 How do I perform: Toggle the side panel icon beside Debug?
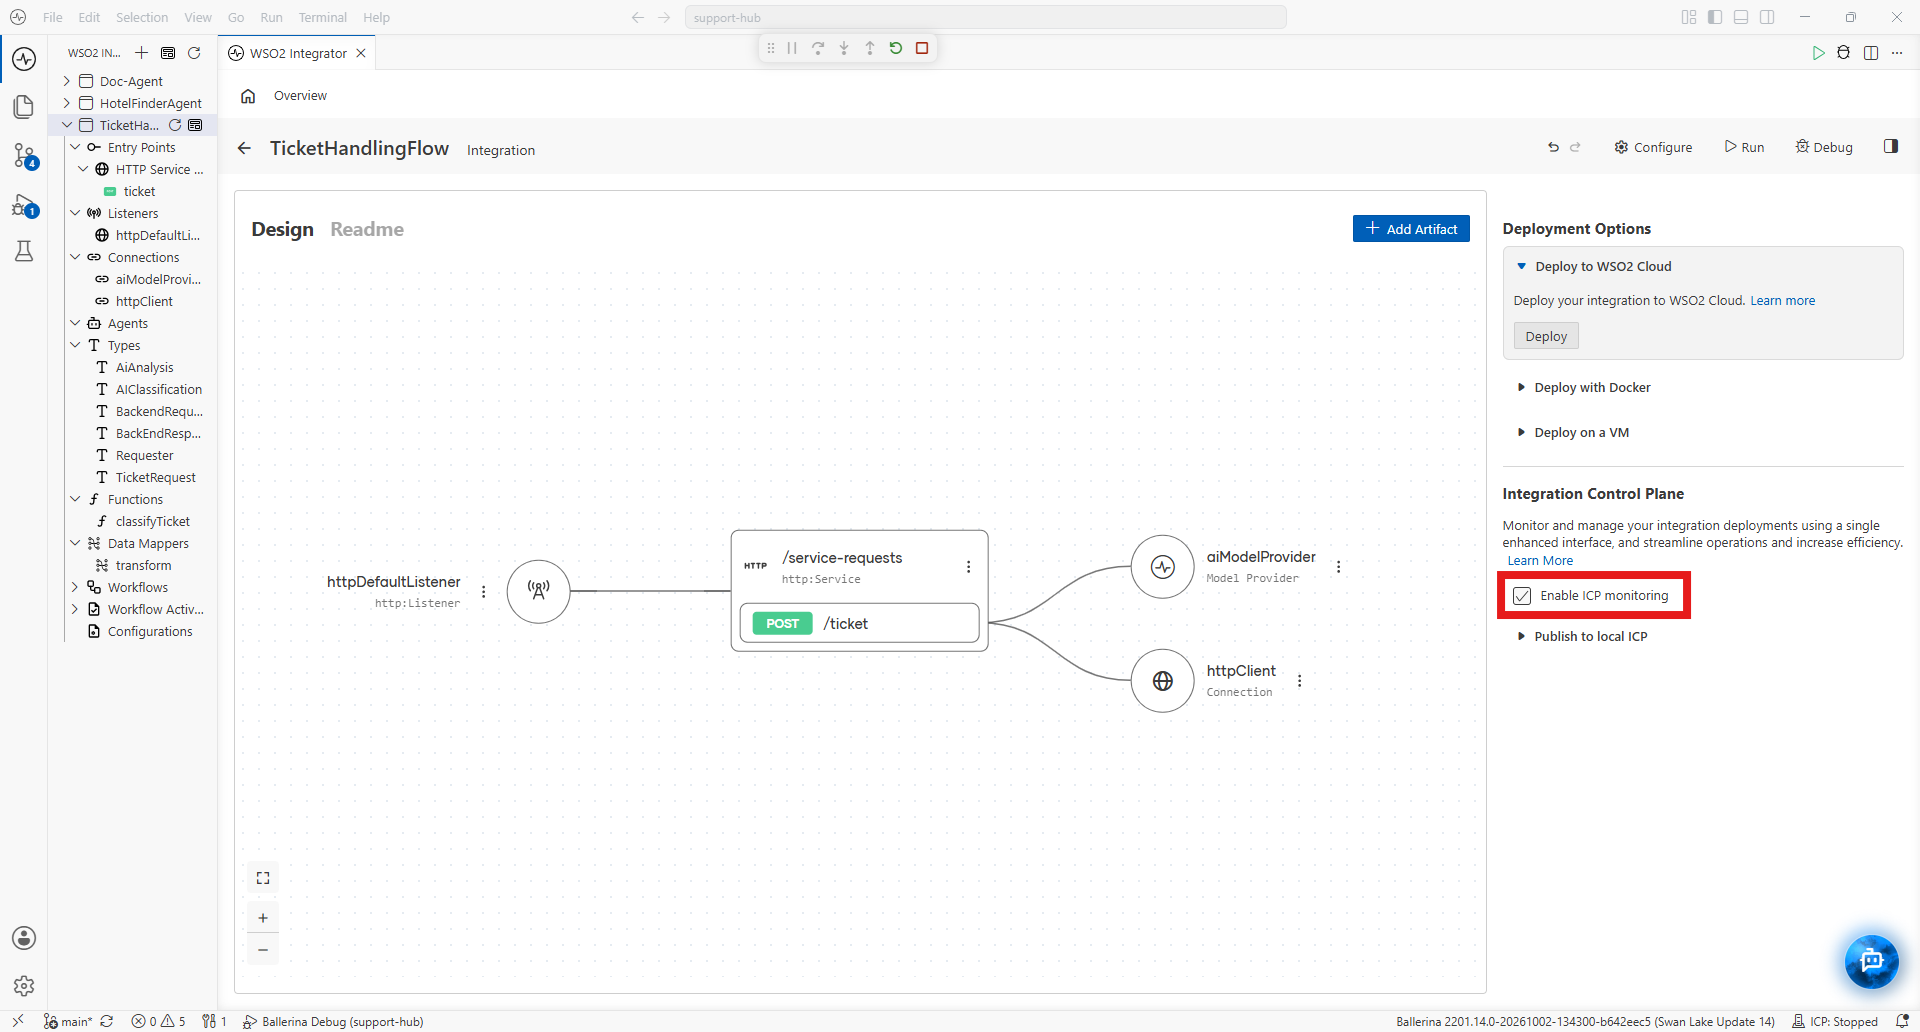coord(1890,147)
